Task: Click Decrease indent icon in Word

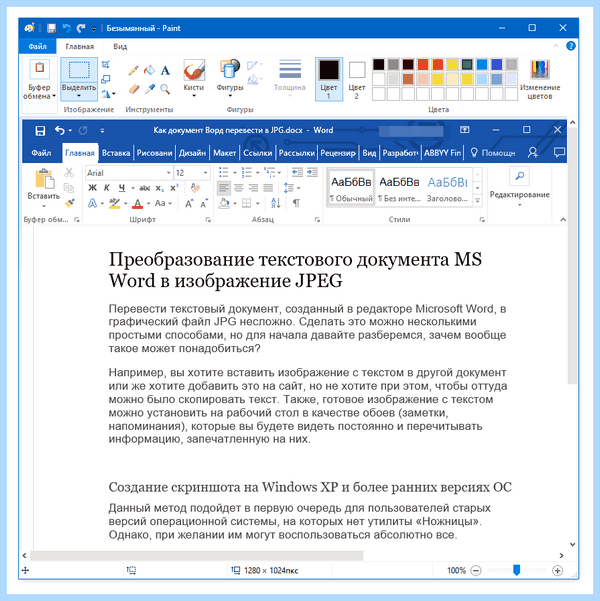Action: tap(297, 172)
